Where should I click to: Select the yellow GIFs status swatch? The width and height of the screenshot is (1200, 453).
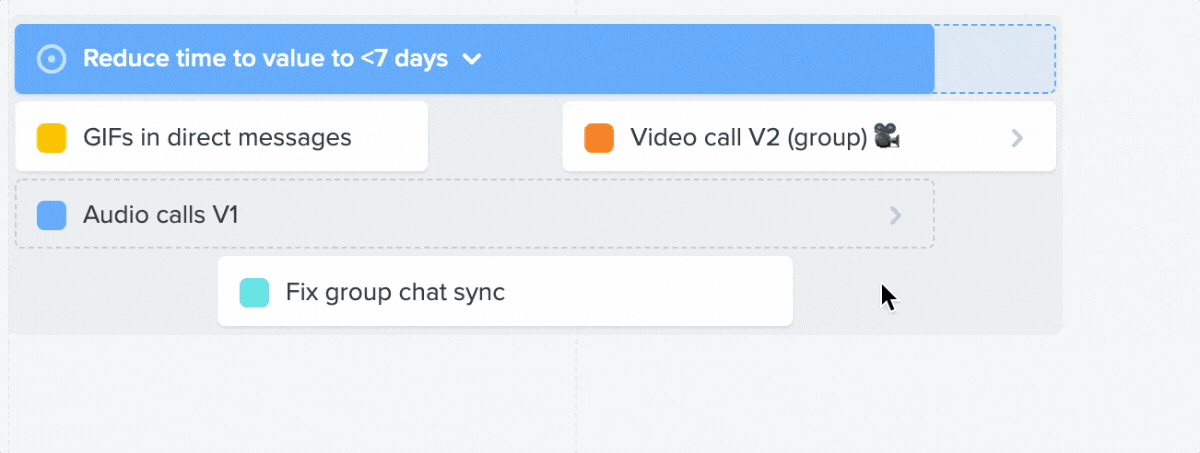click(51, 137)
